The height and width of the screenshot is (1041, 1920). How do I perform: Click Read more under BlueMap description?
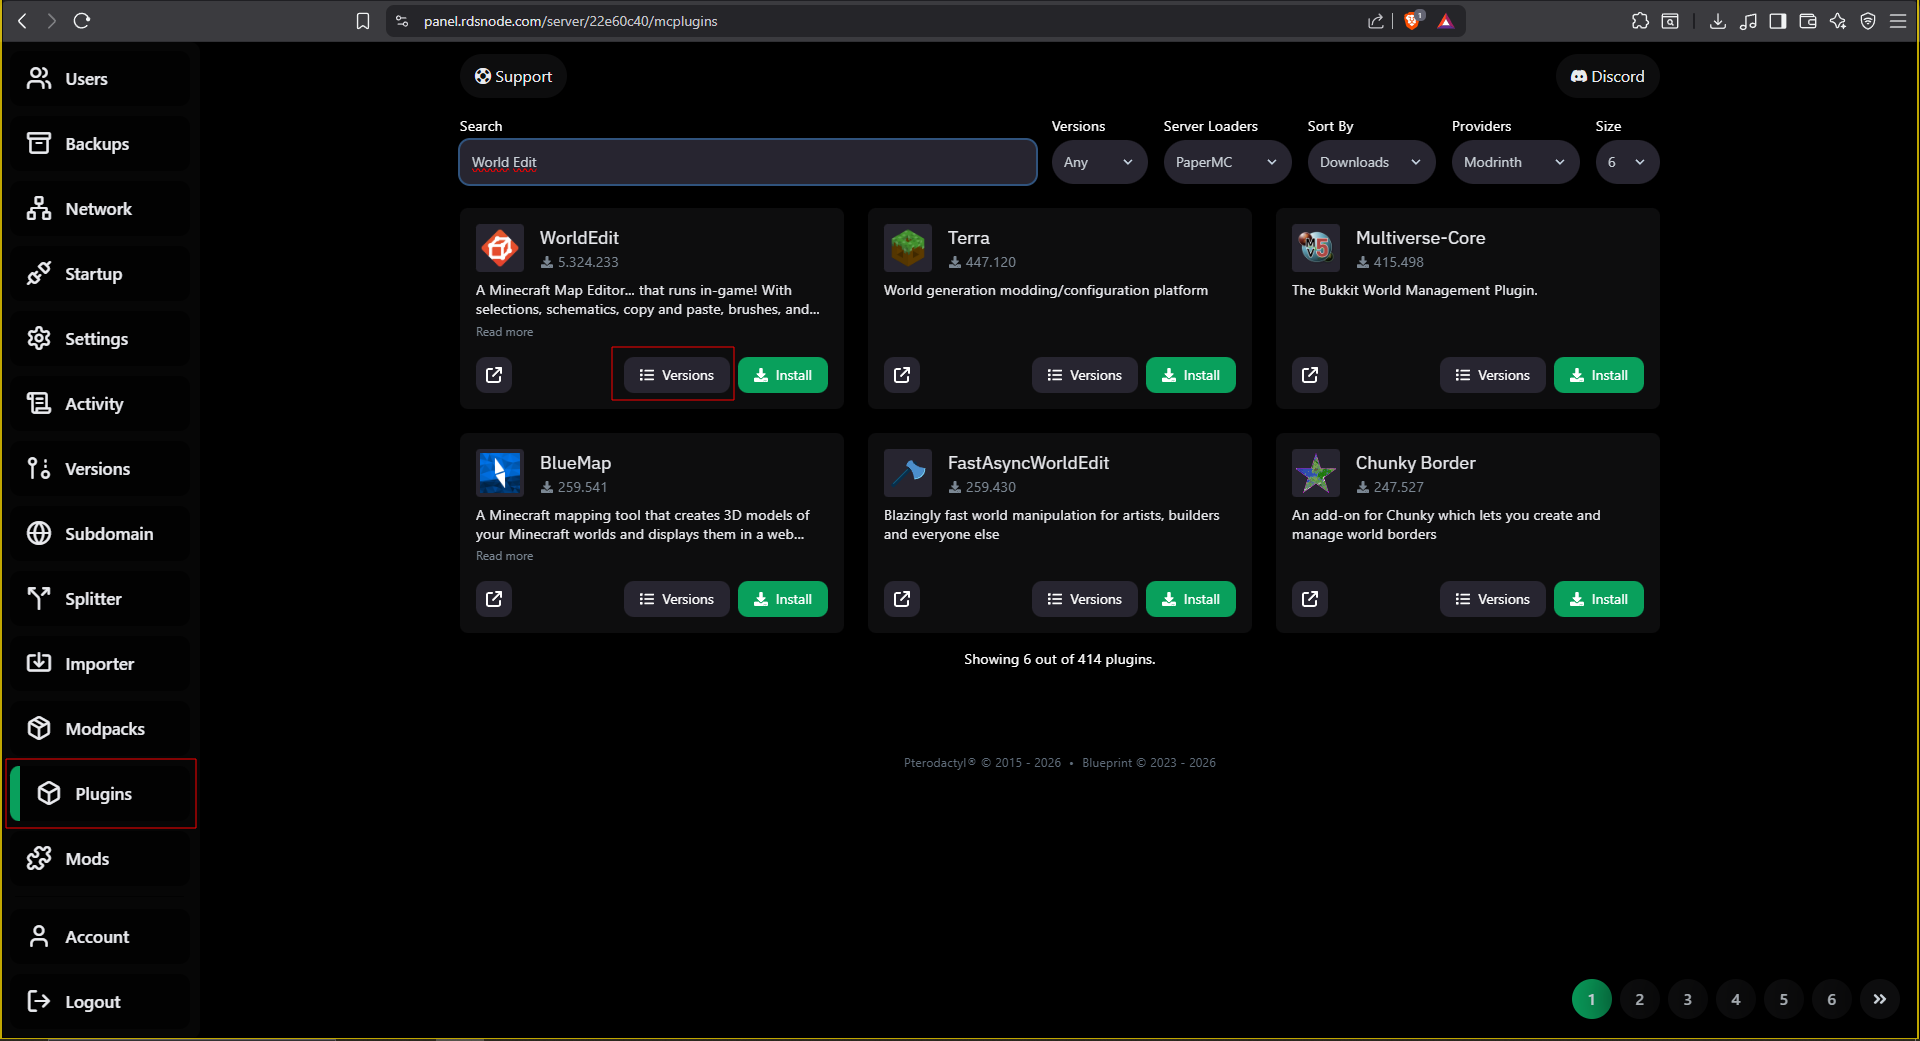[x=504, y=555]
